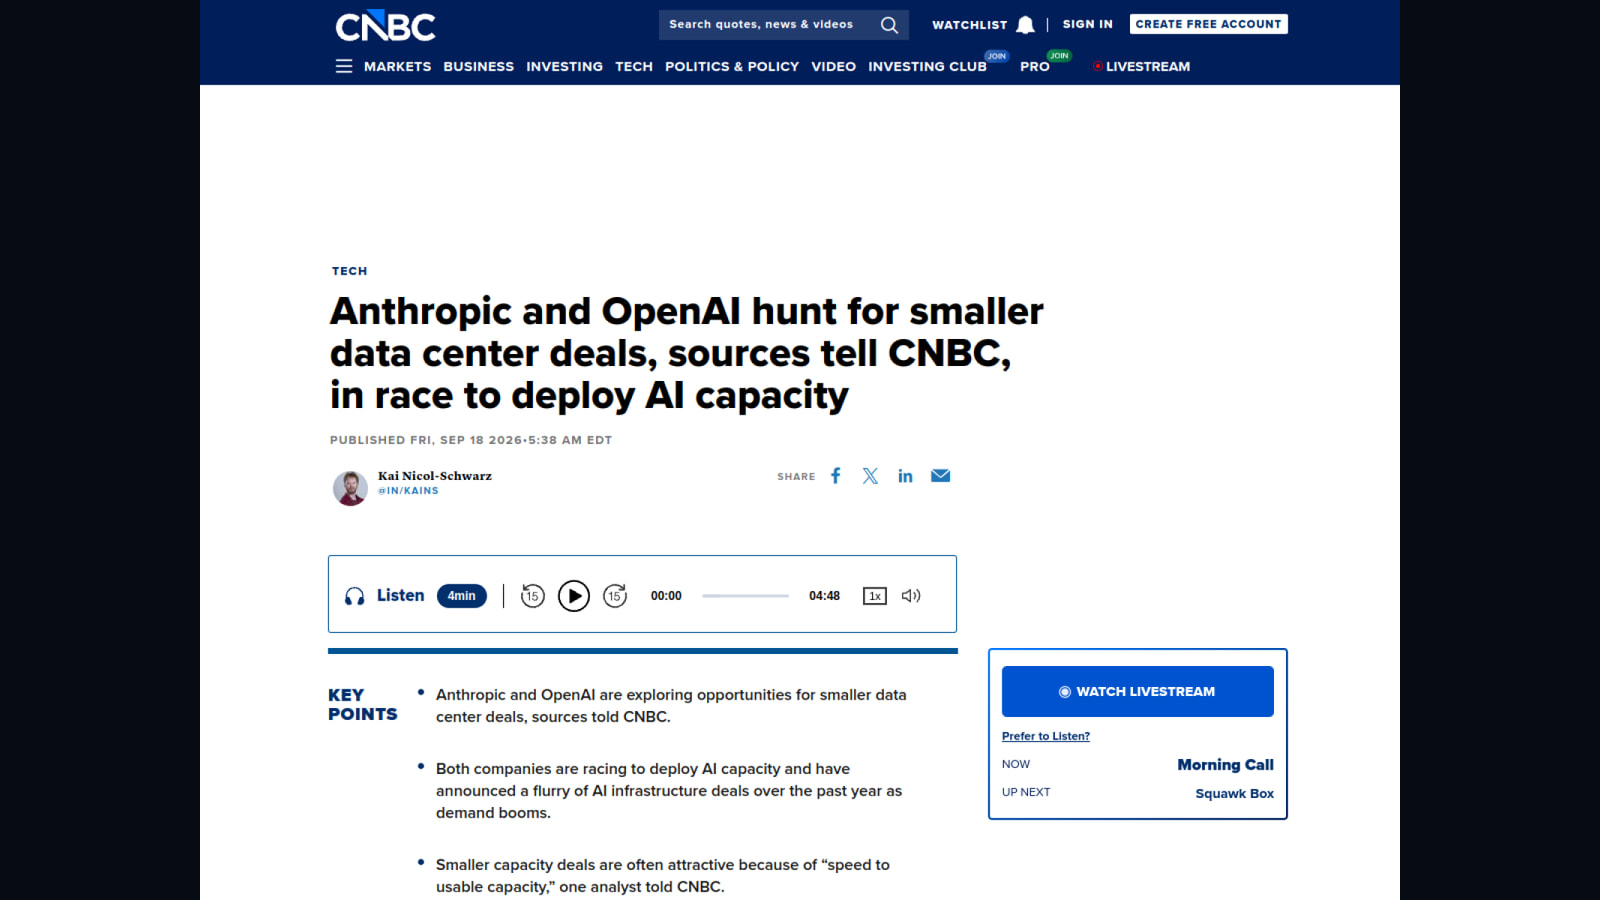
Task: Click the Watch Livestream button
Action: (1138, 691)
